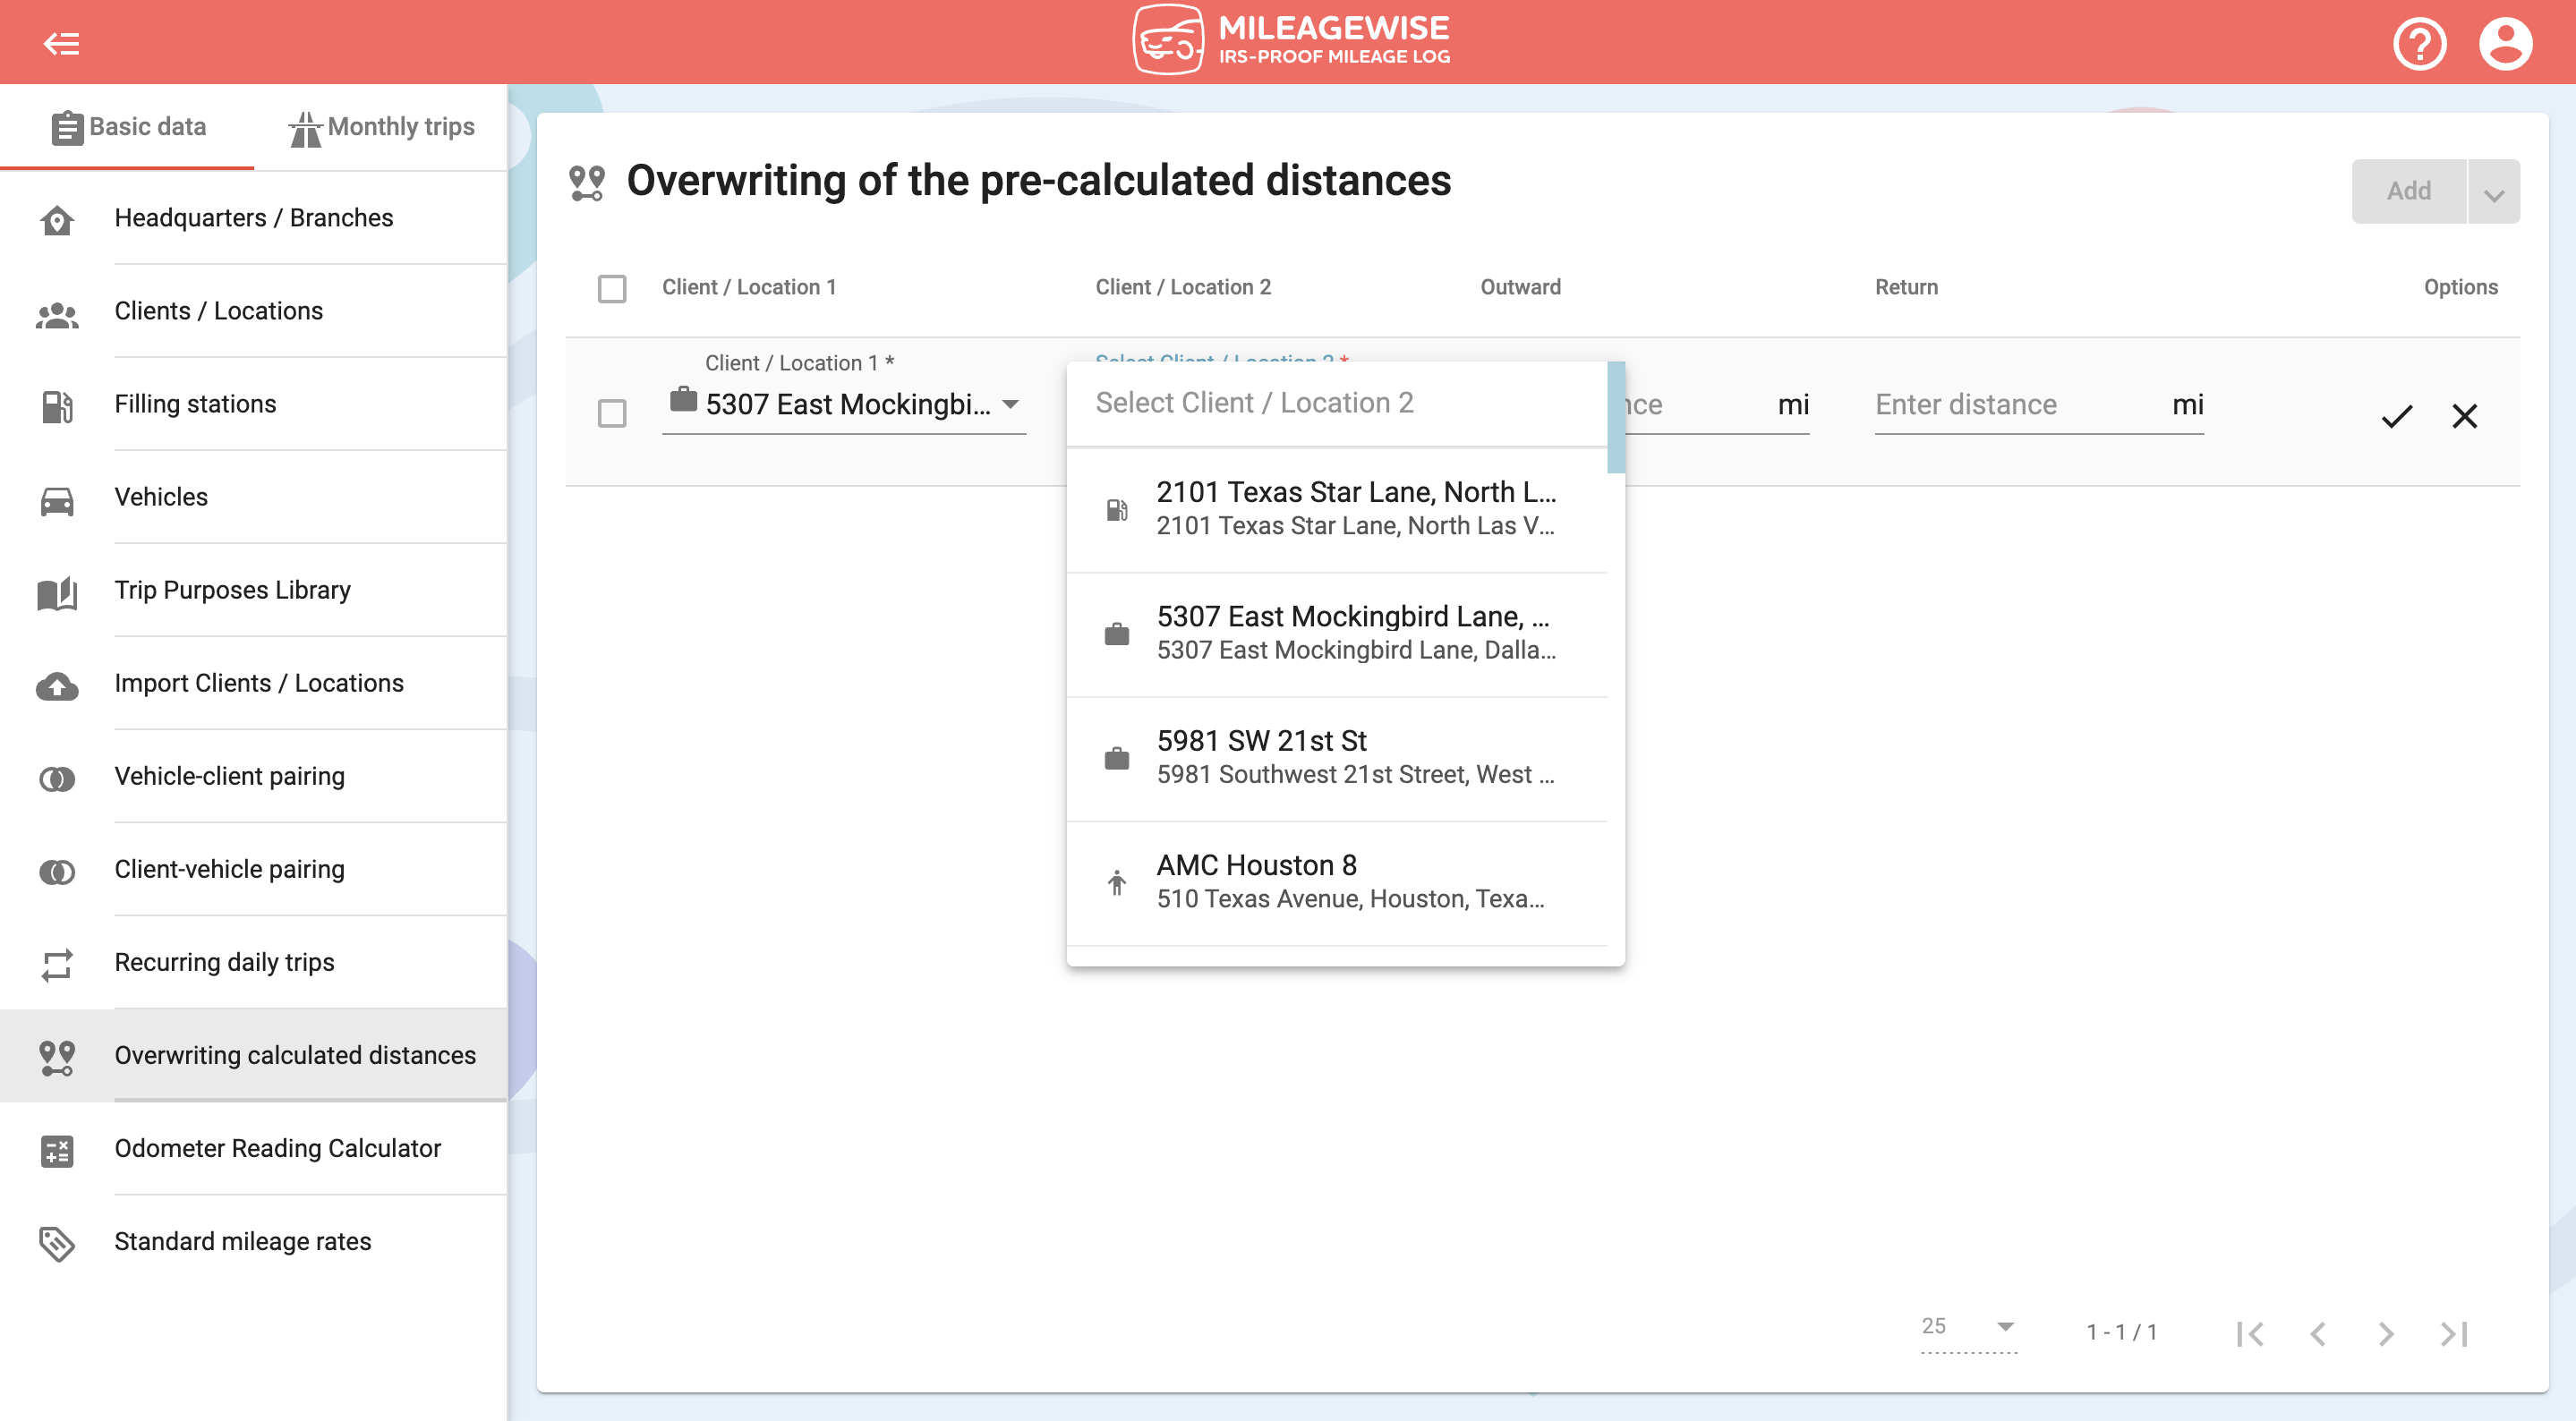Open Odometer Reading Calculator link

[254, 1148]
